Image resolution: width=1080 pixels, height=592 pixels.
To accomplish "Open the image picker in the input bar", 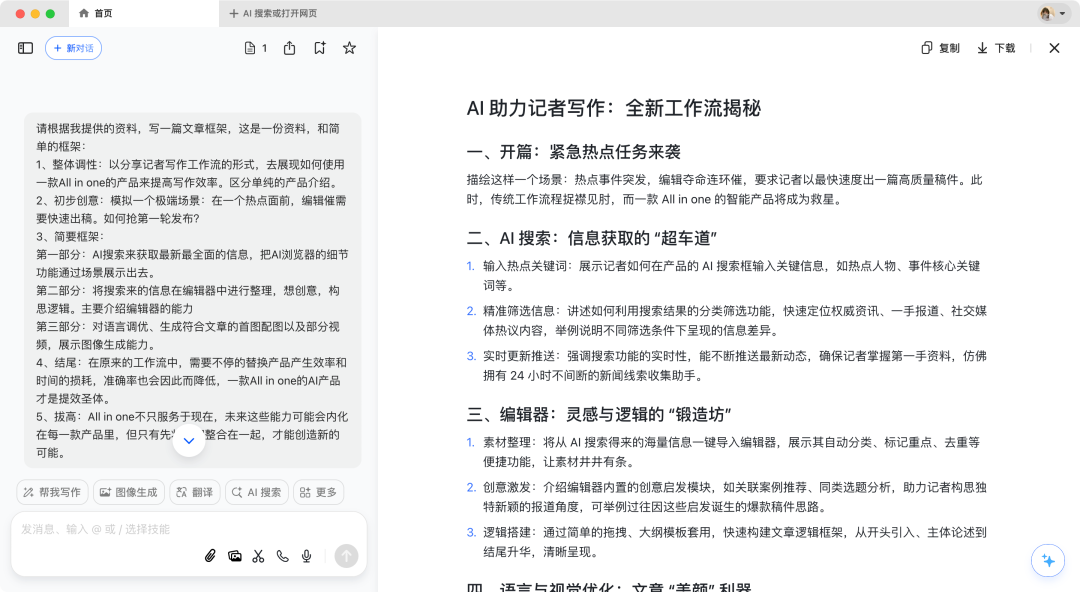I will [x=234, y=556].
